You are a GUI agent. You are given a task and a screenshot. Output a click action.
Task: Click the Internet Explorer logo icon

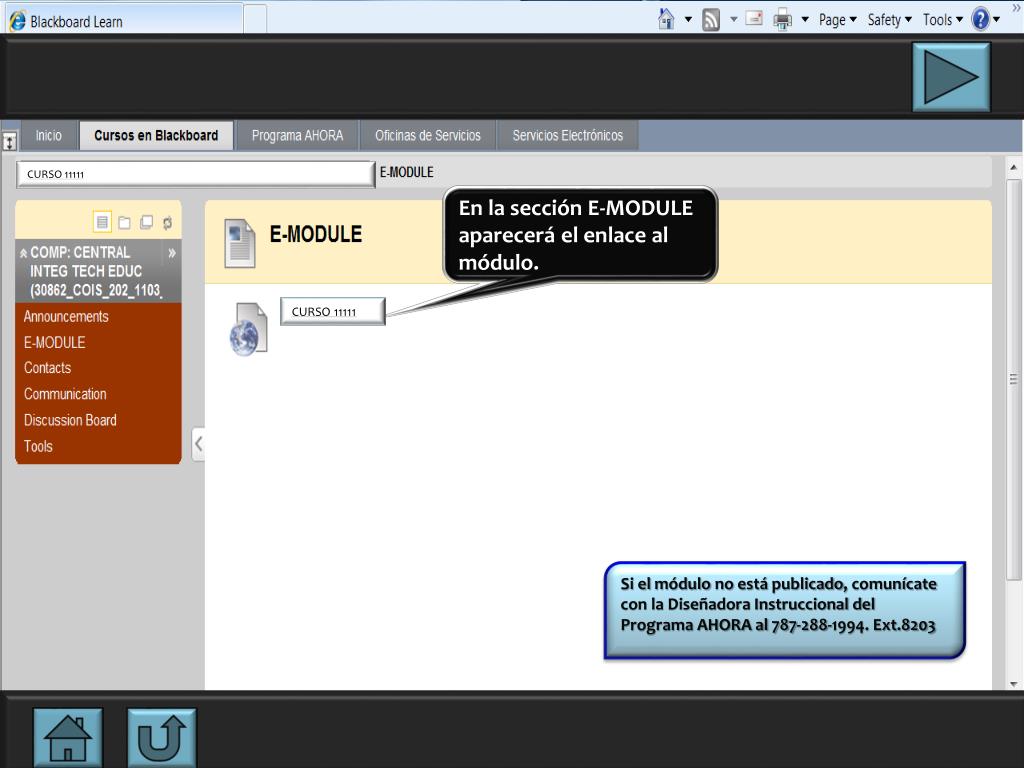tap(18, 20)
